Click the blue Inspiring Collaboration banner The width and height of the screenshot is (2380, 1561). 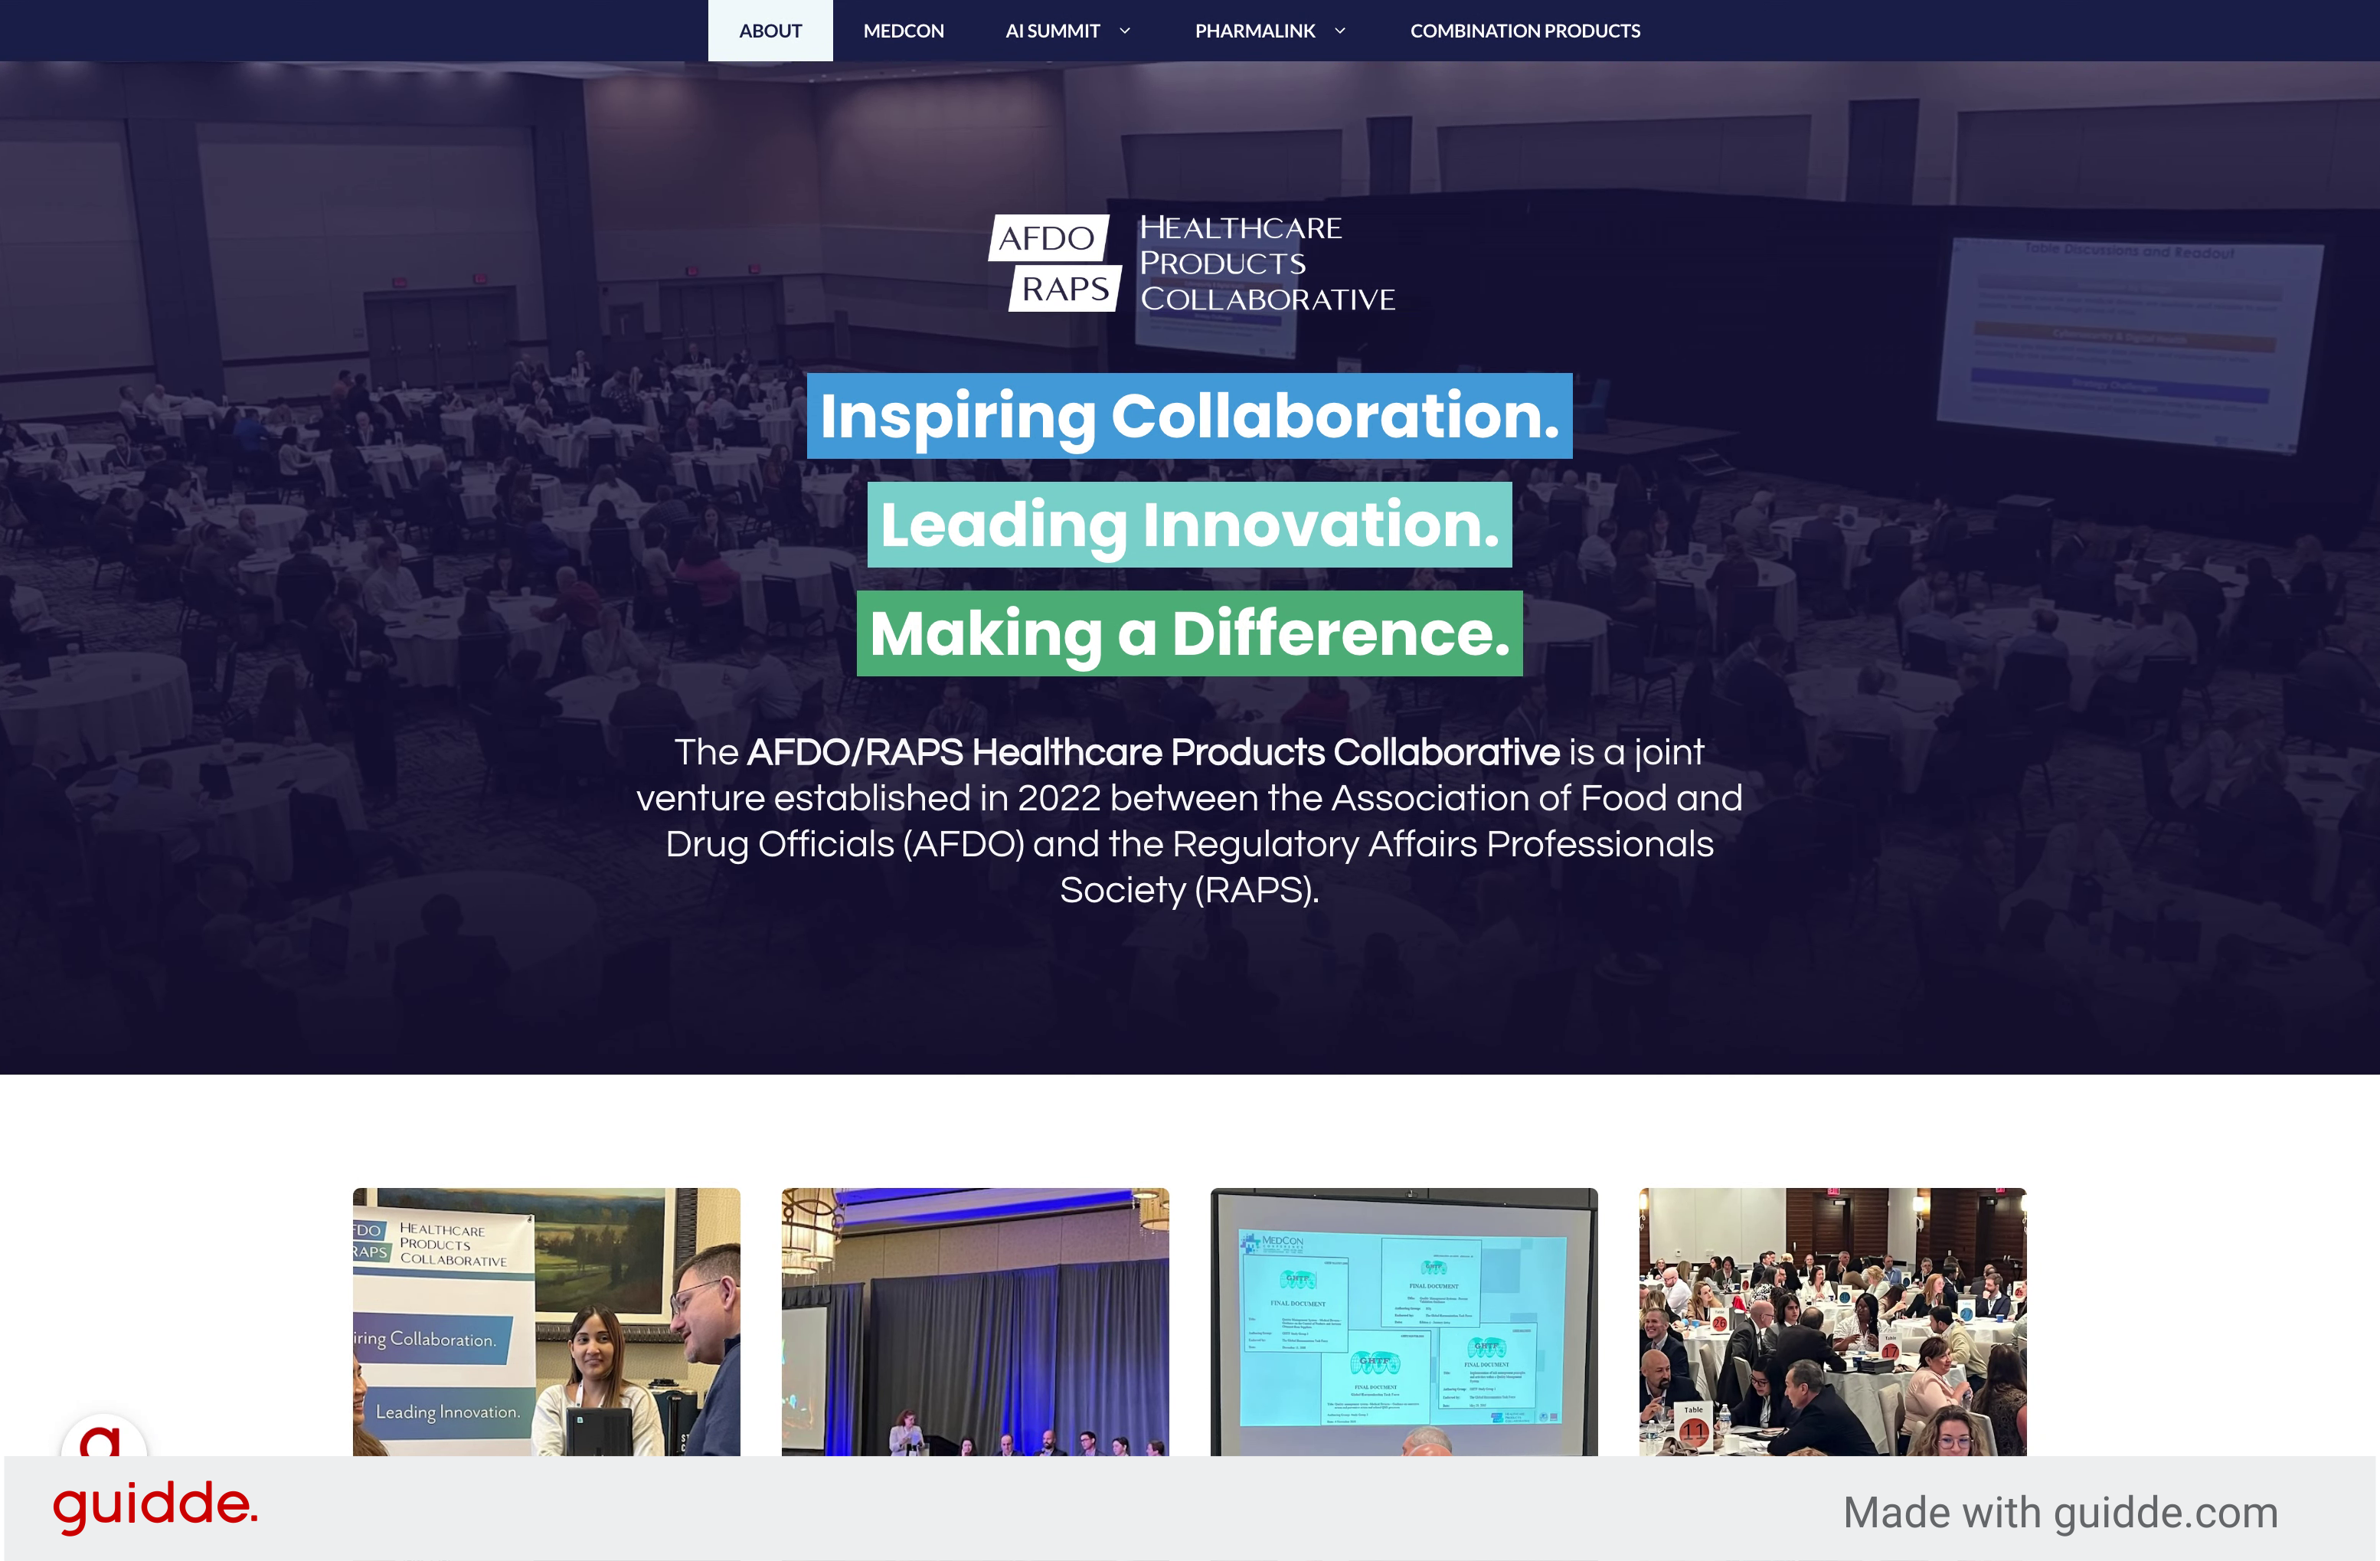[x=1189, y=416]
